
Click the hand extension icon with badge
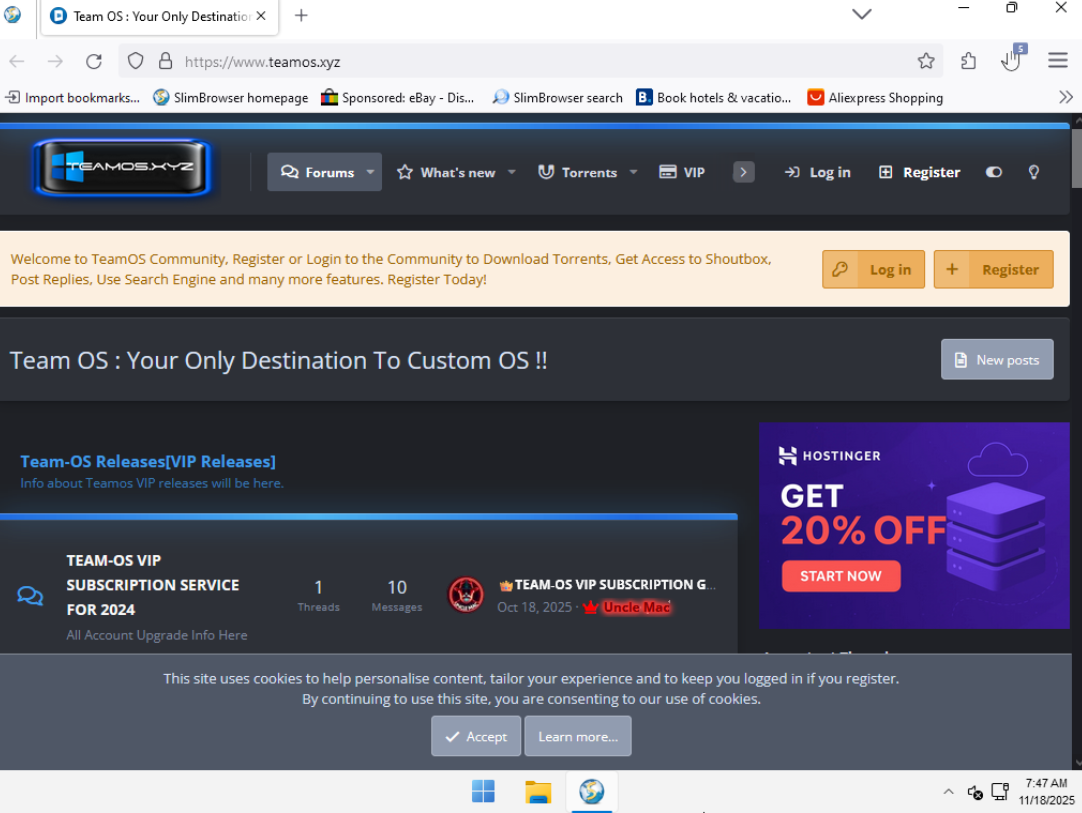click(x=1012, y=60)
